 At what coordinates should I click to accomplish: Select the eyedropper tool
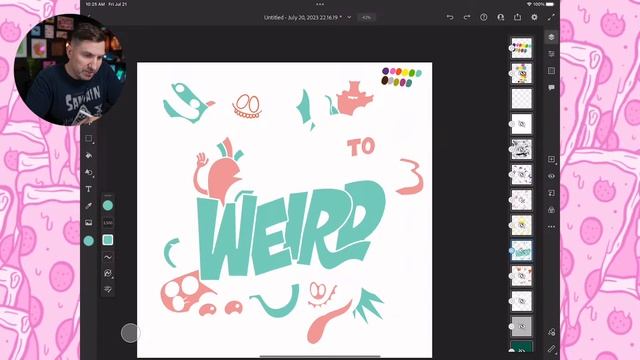89,206
